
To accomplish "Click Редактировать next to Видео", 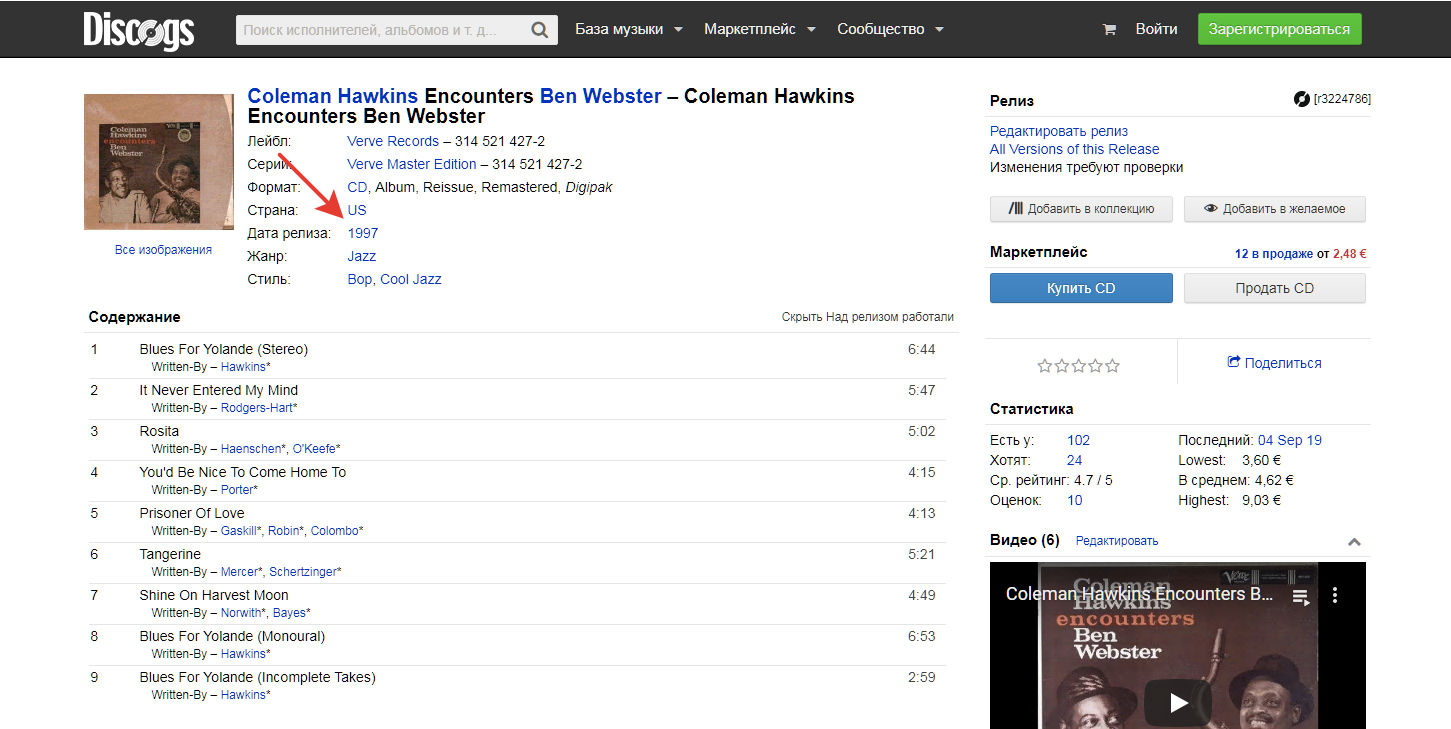I will tap(1117, 541).
